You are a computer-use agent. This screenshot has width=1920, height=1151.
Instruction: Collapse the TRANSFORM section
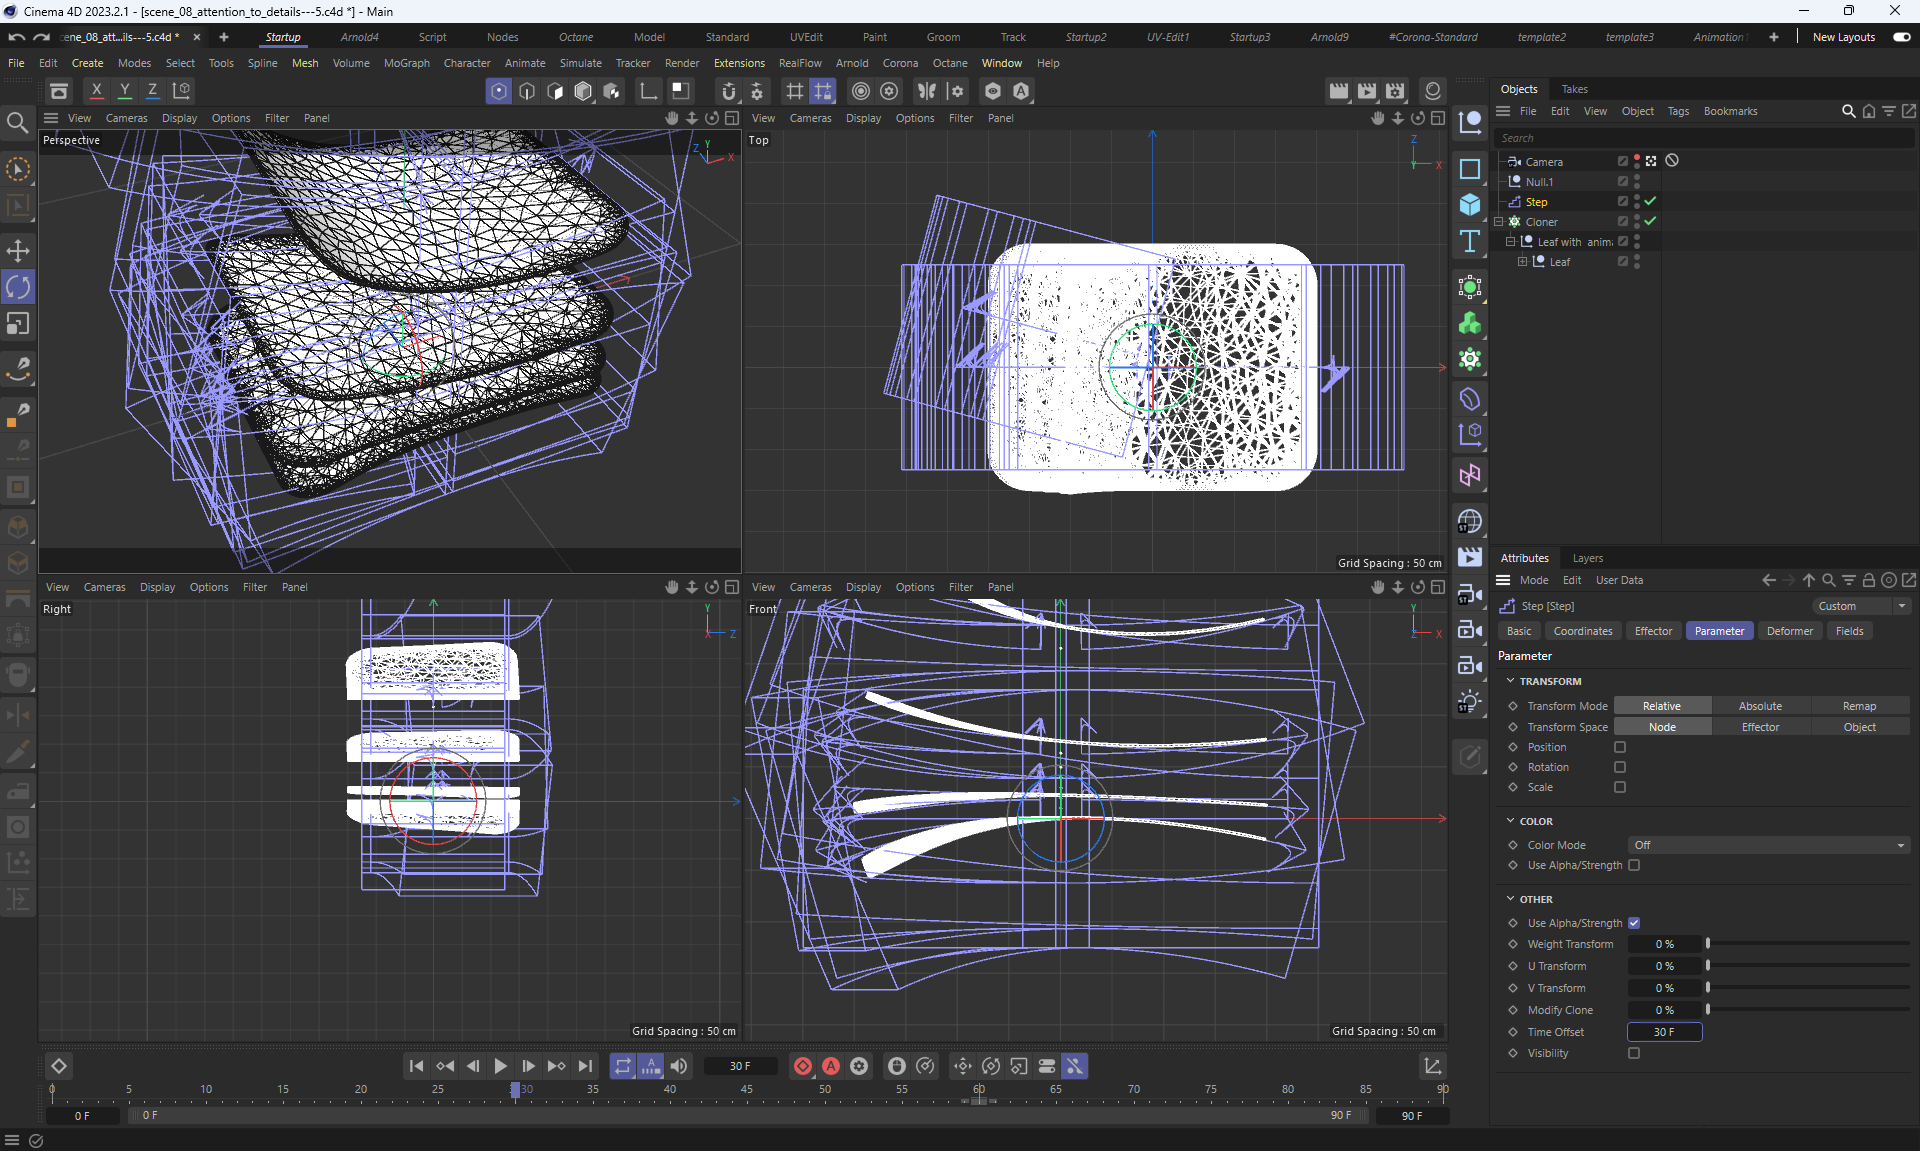1511,681
